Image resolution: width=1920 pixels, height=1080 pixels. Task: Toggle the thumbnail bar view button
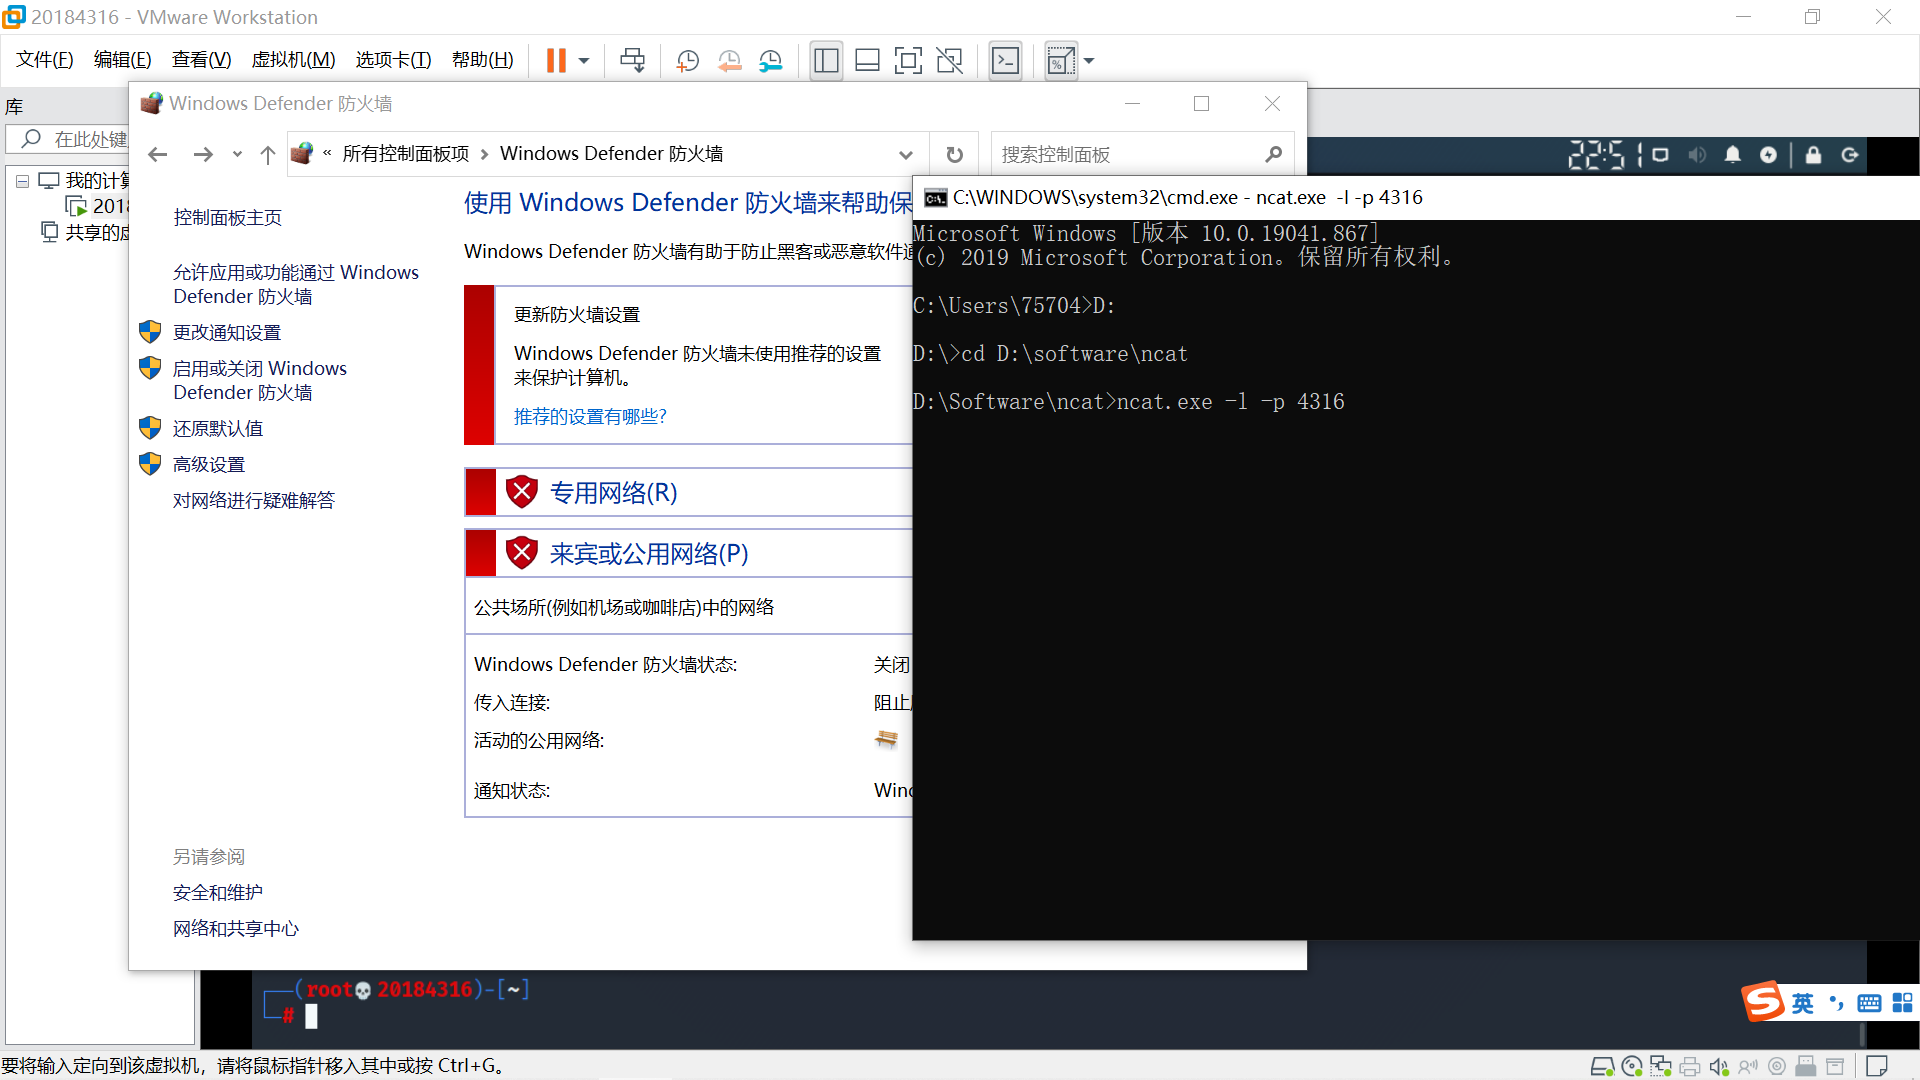[x=867, y=61]
